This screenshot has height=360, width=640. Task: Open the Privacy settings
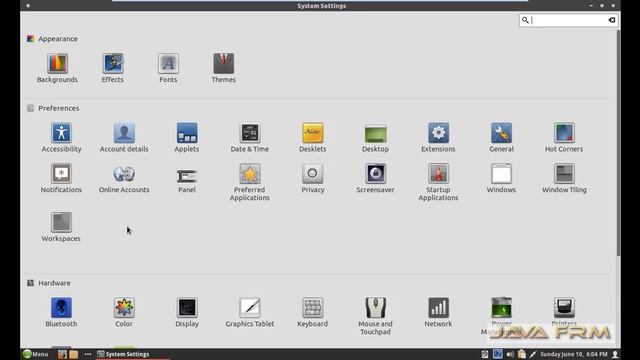click(x=313, y=178)
